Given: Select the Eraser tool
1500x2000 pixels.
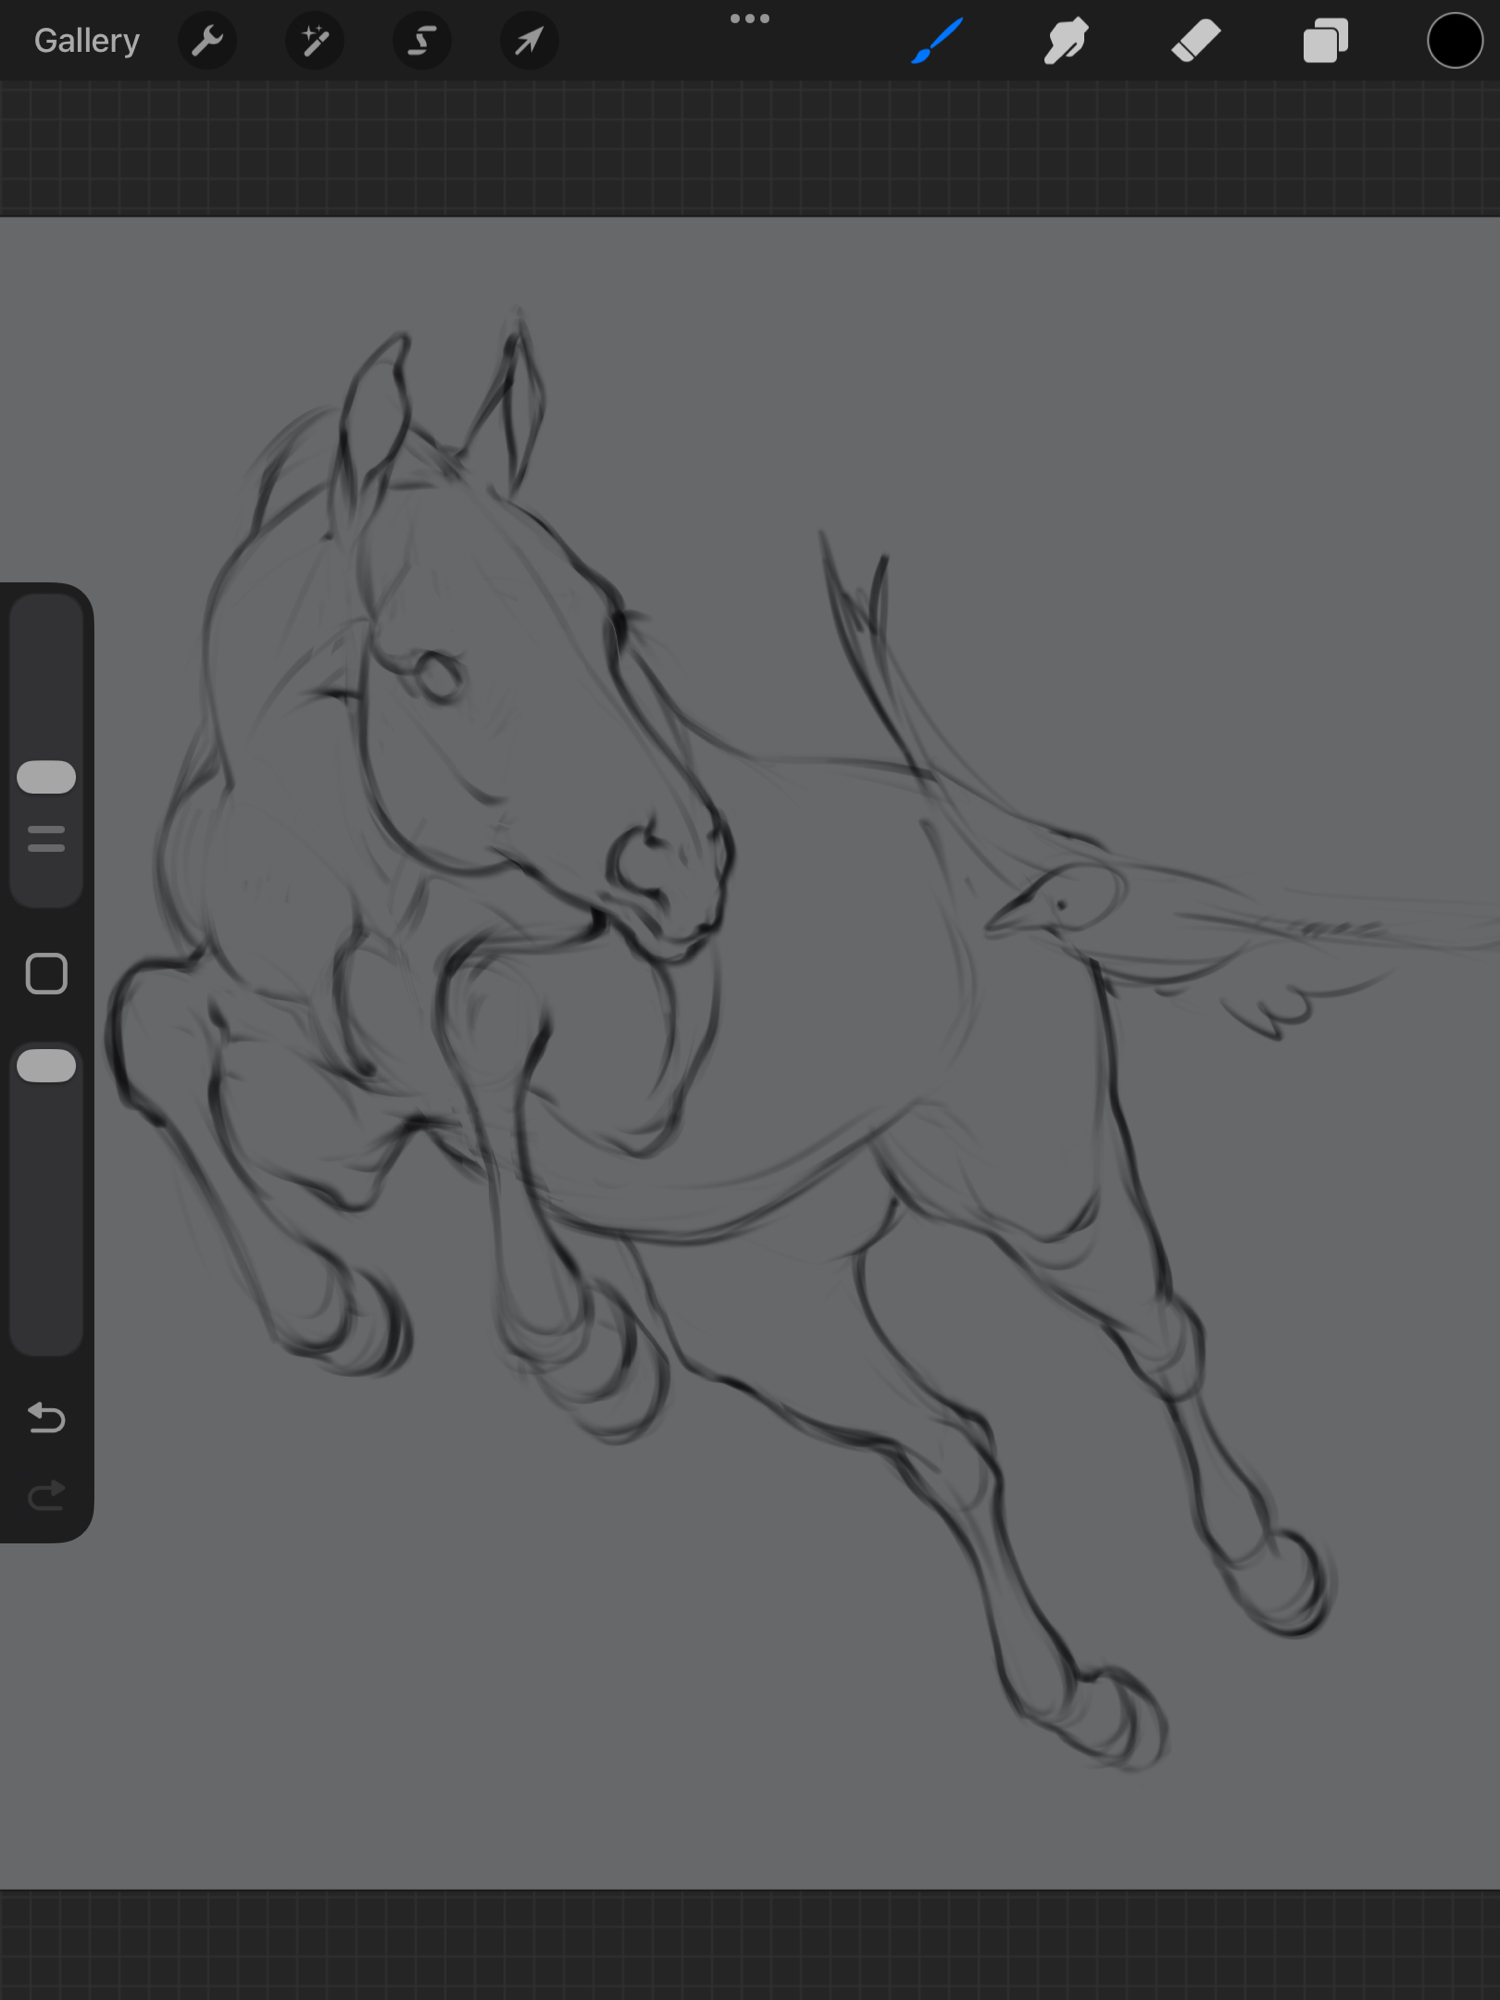Looking at the screenshot, I should pyautogui.click(x=1196, y=41).
